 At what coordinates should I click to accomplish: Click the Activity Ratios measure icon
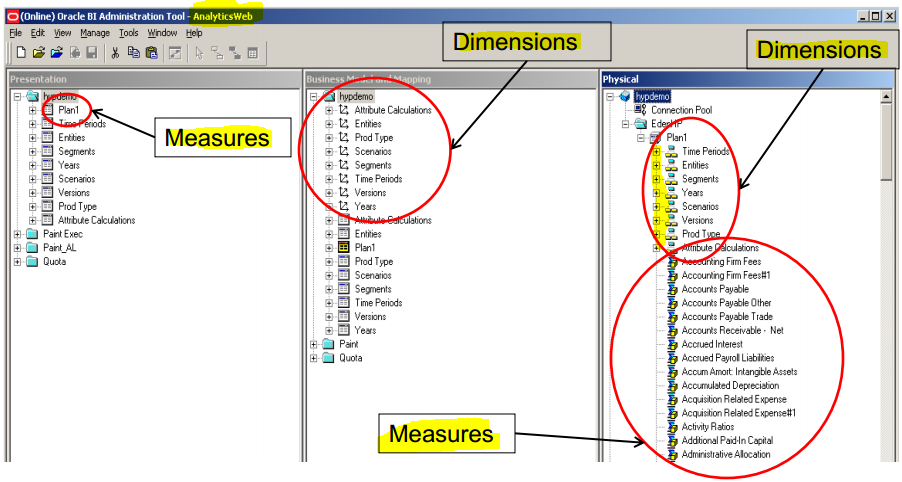pyautogui.click(x=671, y=427)
